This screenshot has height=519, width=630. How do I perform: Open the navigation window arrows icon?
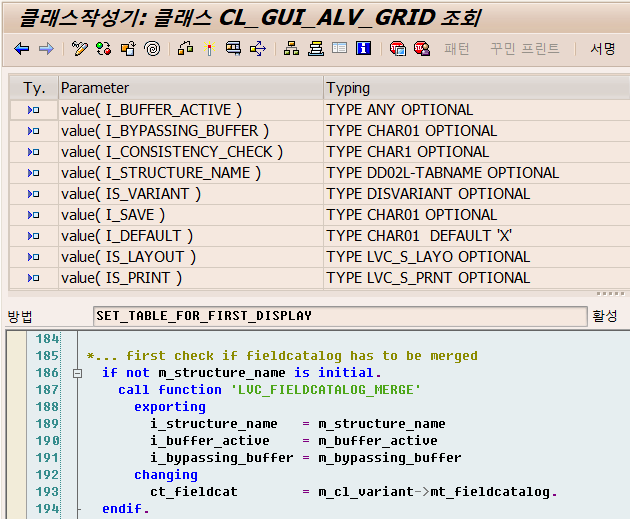coord(258,49)
